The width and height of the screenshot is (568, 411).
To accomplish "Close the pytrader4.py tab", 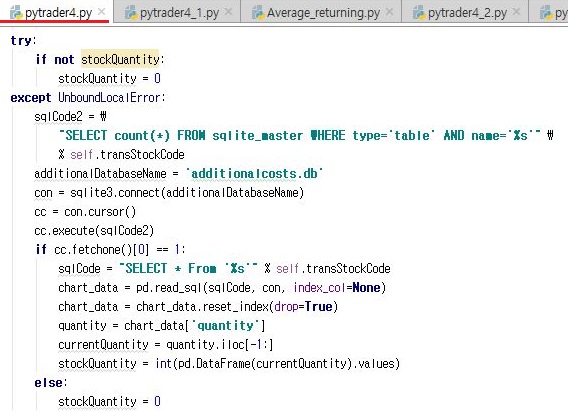I will (x=102, y=12).
